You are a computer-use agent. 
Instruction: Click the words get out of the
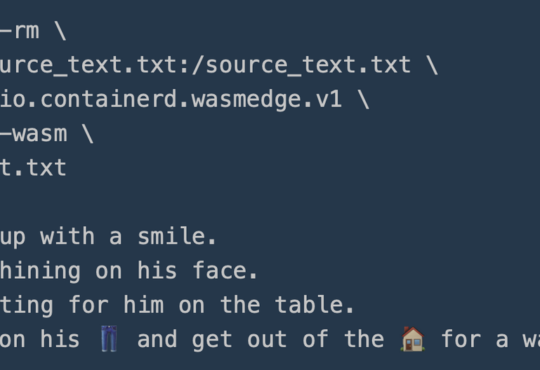pos(288,340)
